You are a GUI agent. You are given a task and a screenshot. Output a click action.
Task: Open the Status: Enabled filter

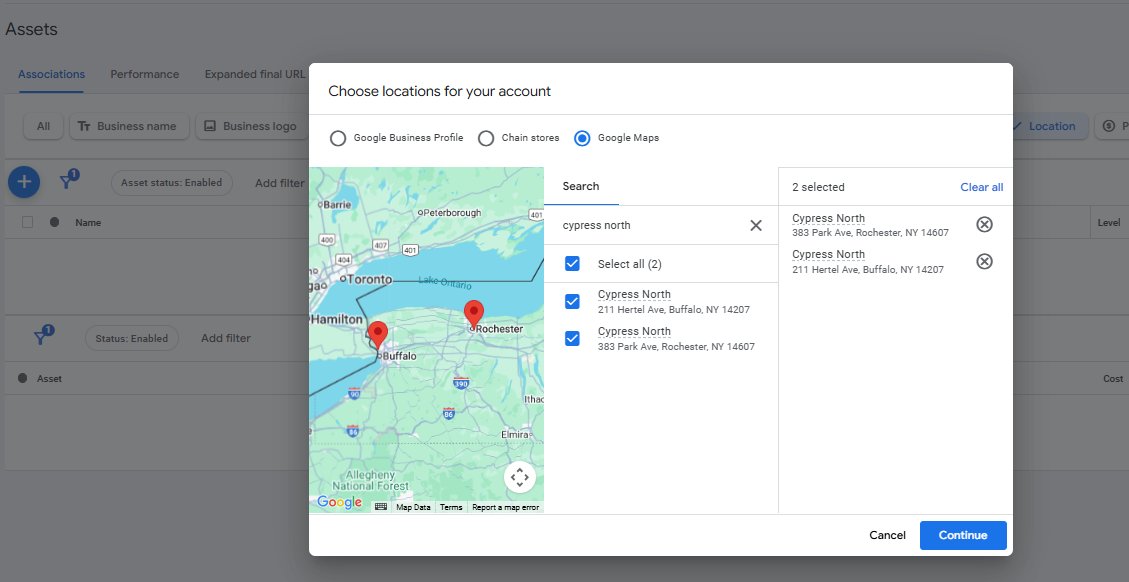132,338
